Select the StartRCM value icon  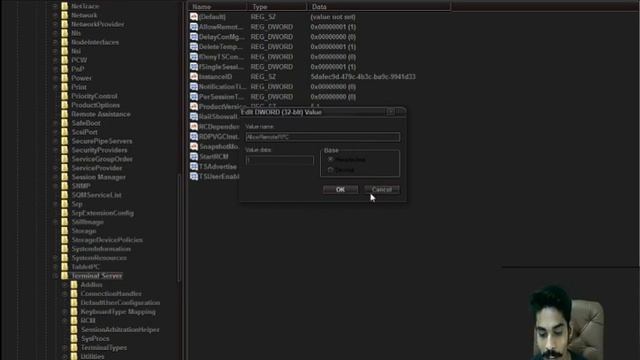tap(194, 156)
